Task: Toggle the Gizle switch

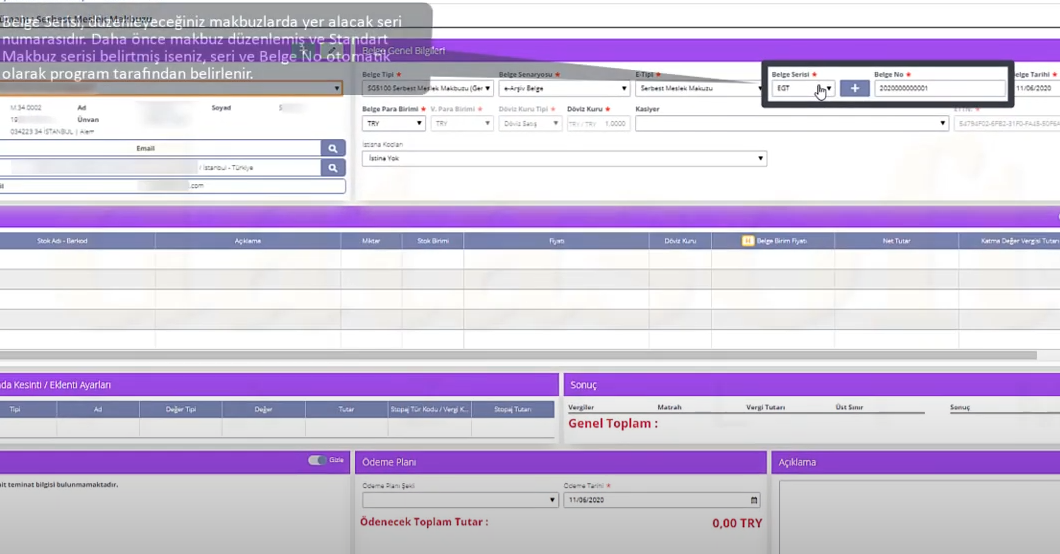Action: (317, 460)
